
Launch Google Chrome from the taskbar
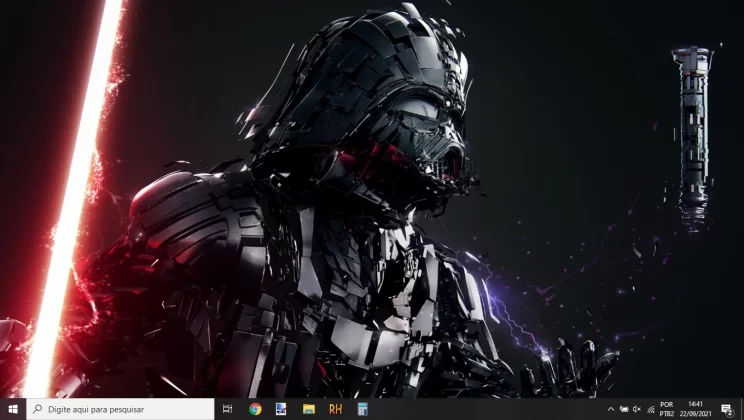pyautogui.click(x=255, y=409)
